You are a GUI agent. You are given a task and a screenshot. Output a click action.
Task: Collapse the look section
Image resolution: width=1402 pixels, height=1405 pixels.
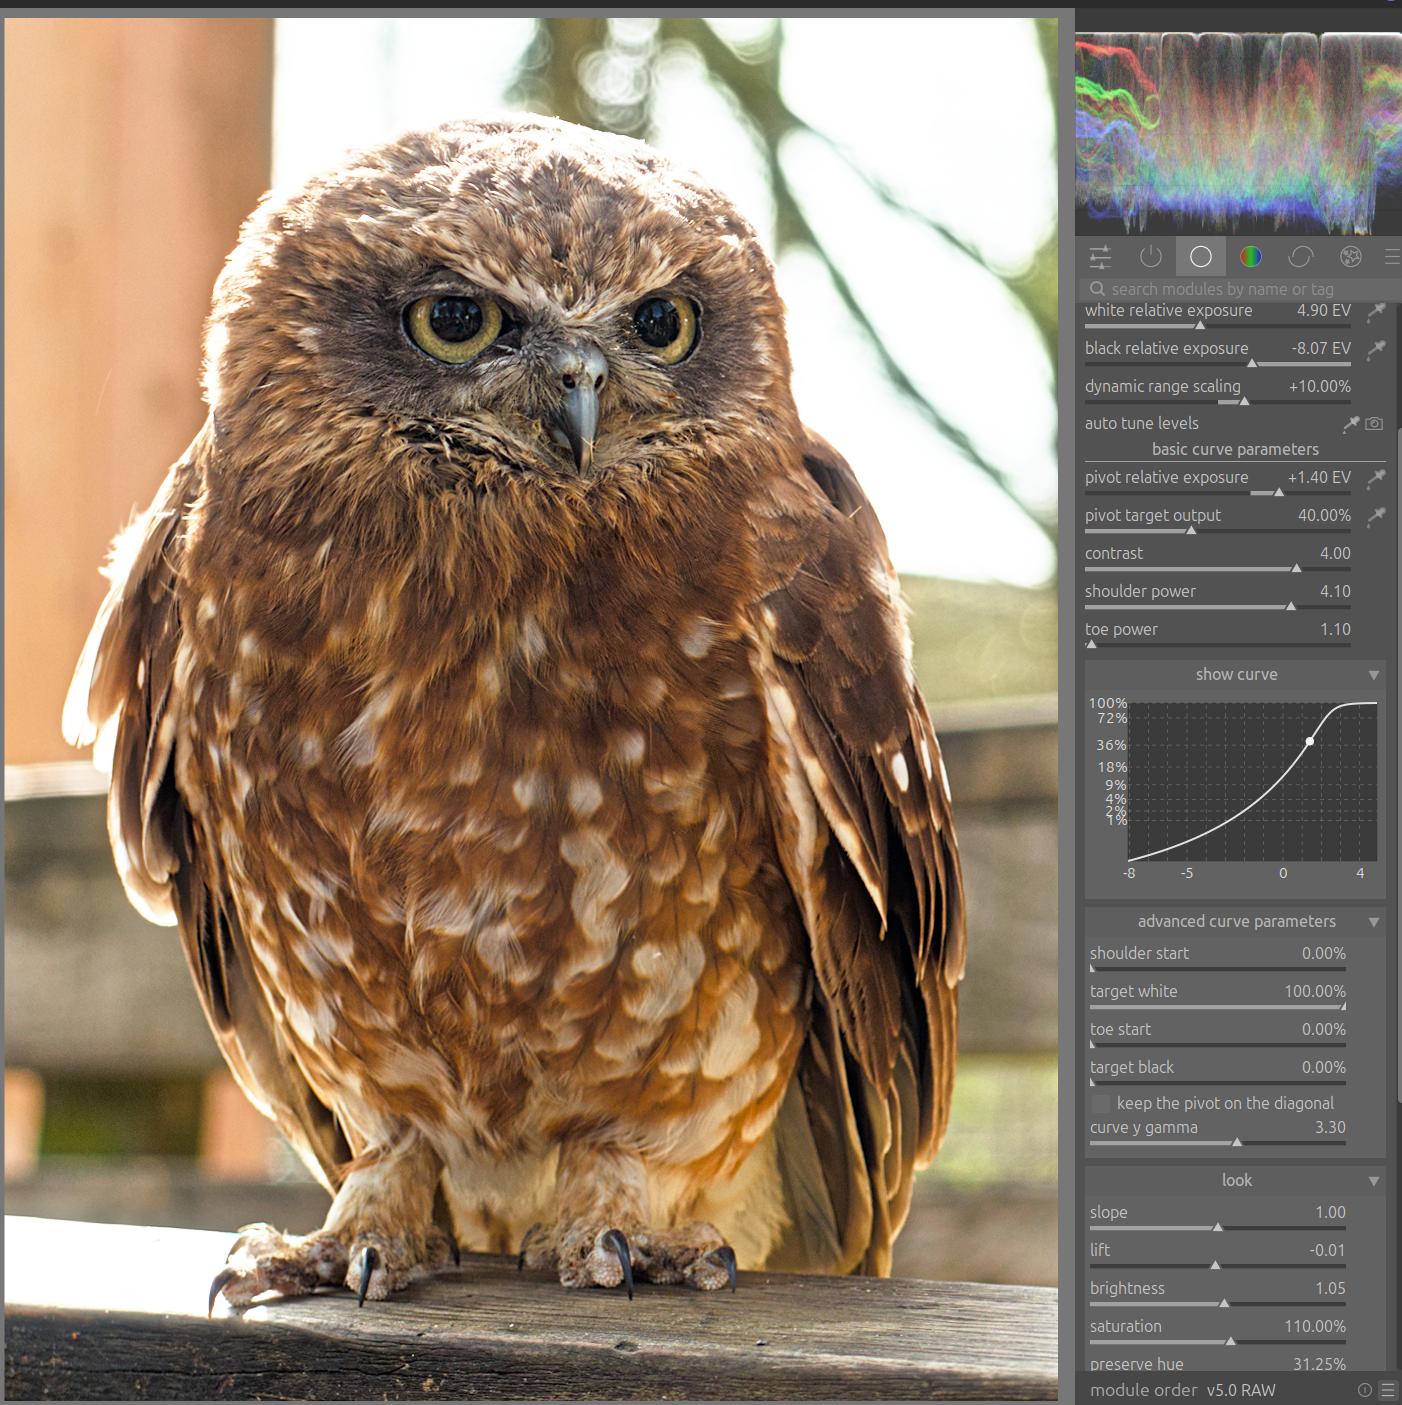[1374, 1181]
